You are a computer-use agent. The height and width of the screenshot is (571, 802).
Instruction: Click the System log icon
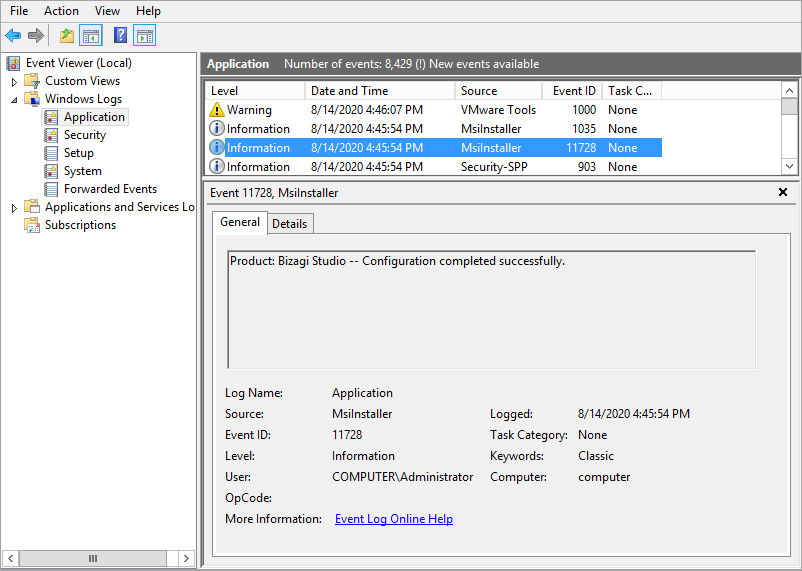click(51, 171)
